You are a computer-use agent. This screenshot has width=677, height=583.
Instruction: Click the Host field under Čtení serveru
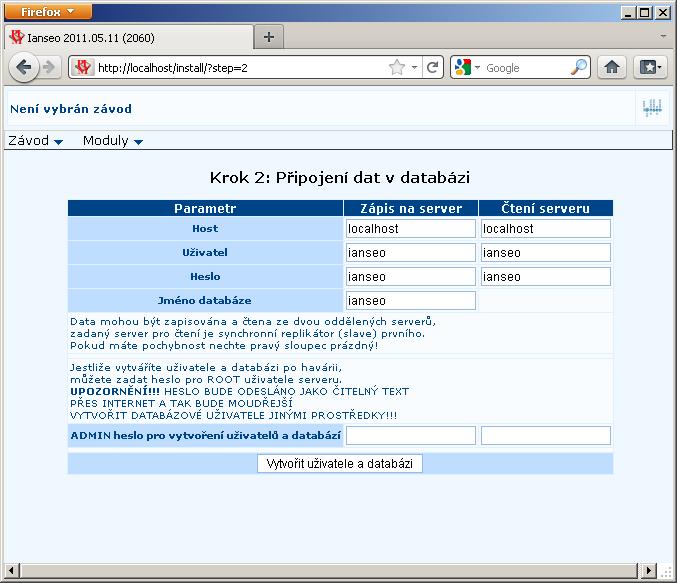pos(546,228)
